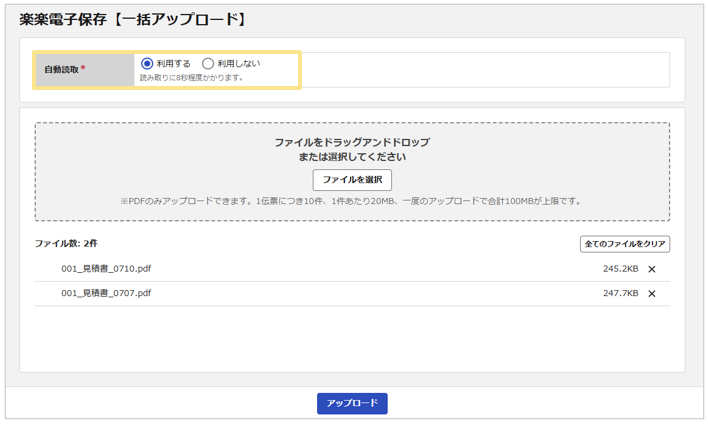Click the blue アップロード button
The width and height of the screenshot is (708, 424).
352,403
